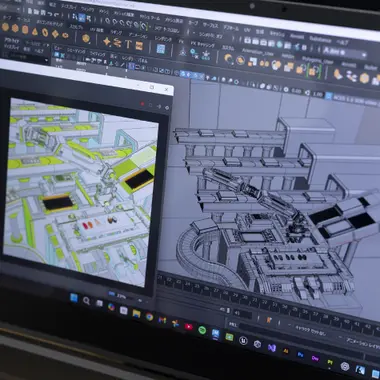380x380 pixels.
Task: Create a polygon sphere from the shelf
Action: click(5, 27)
